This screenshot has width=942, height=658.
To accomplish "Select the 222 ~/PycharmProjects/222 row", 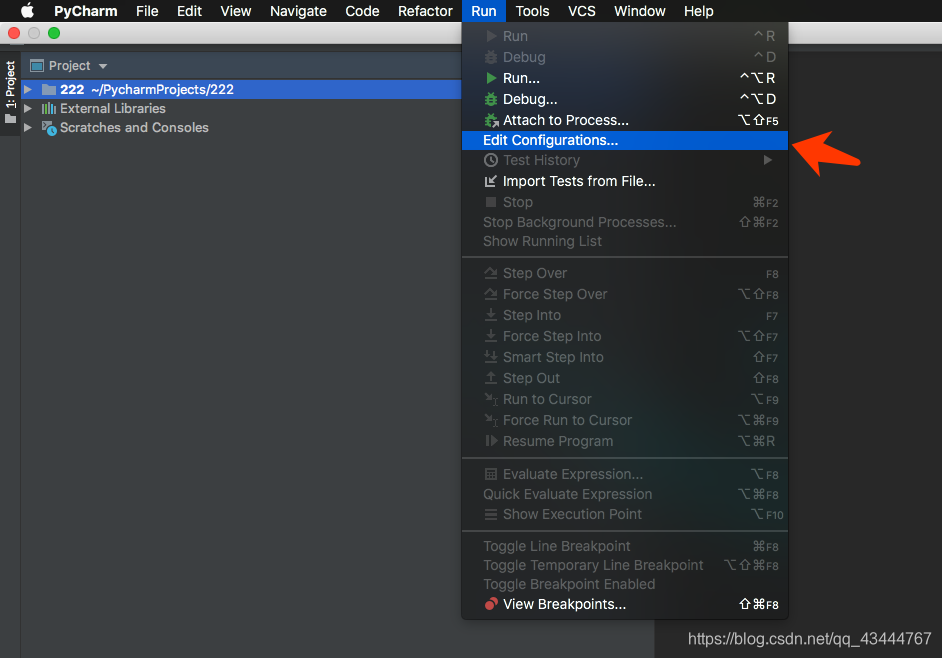I will coord(242,90).
